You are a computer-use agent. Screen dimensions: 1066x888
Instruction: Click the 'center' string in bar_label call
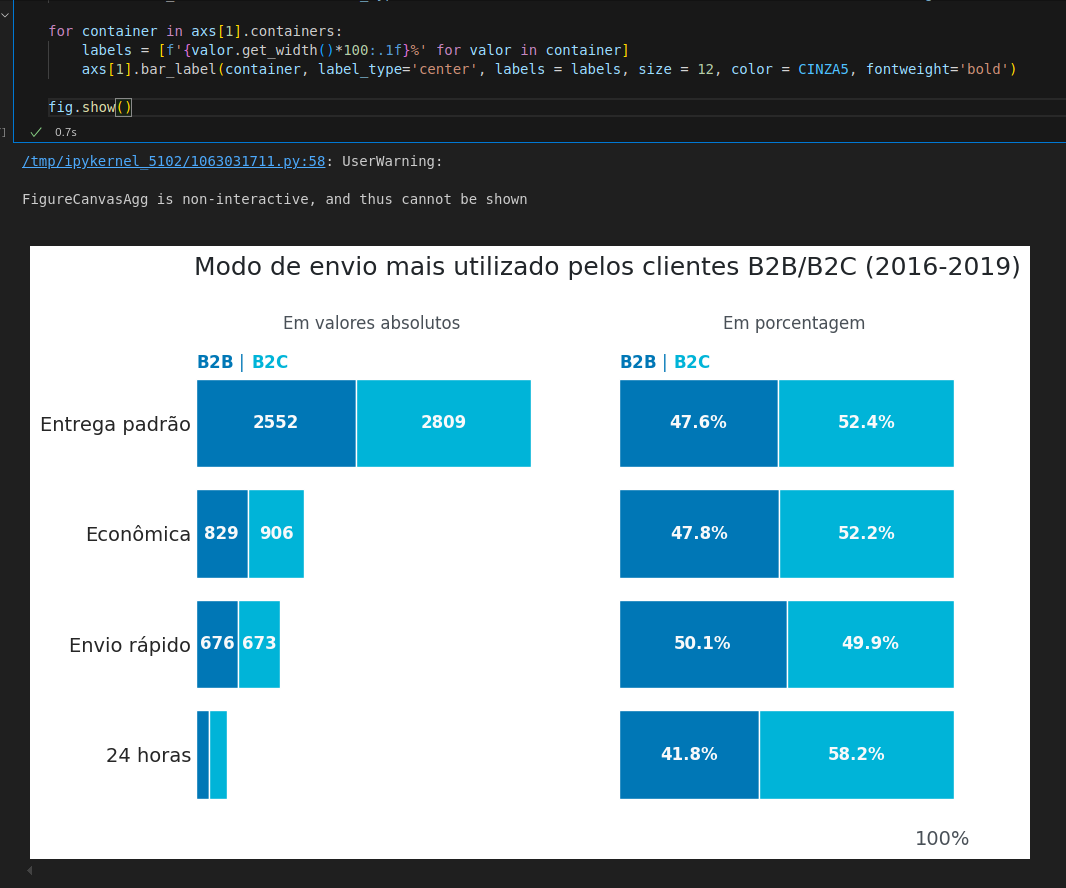coord(444,69)
